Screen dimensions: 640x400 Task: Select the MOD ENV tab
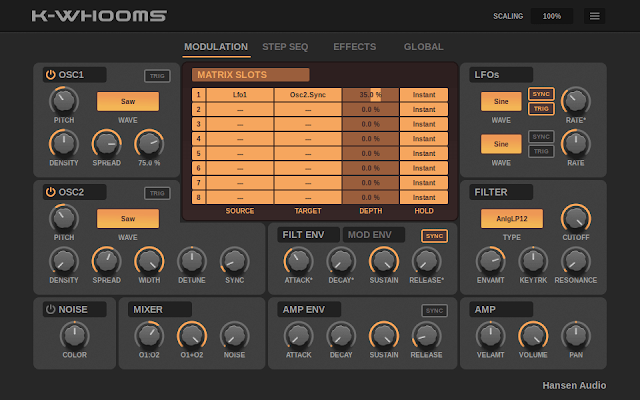pos(374,235)
